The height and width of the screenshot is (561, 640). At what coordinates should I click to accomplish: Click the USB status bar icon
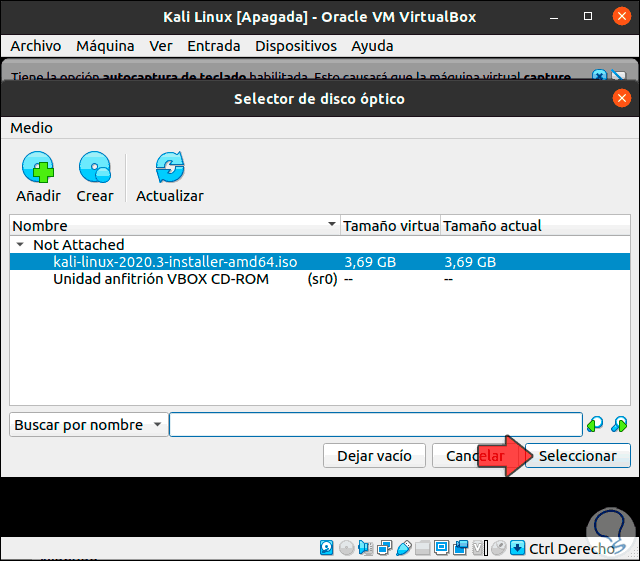[x=403, y=548]
